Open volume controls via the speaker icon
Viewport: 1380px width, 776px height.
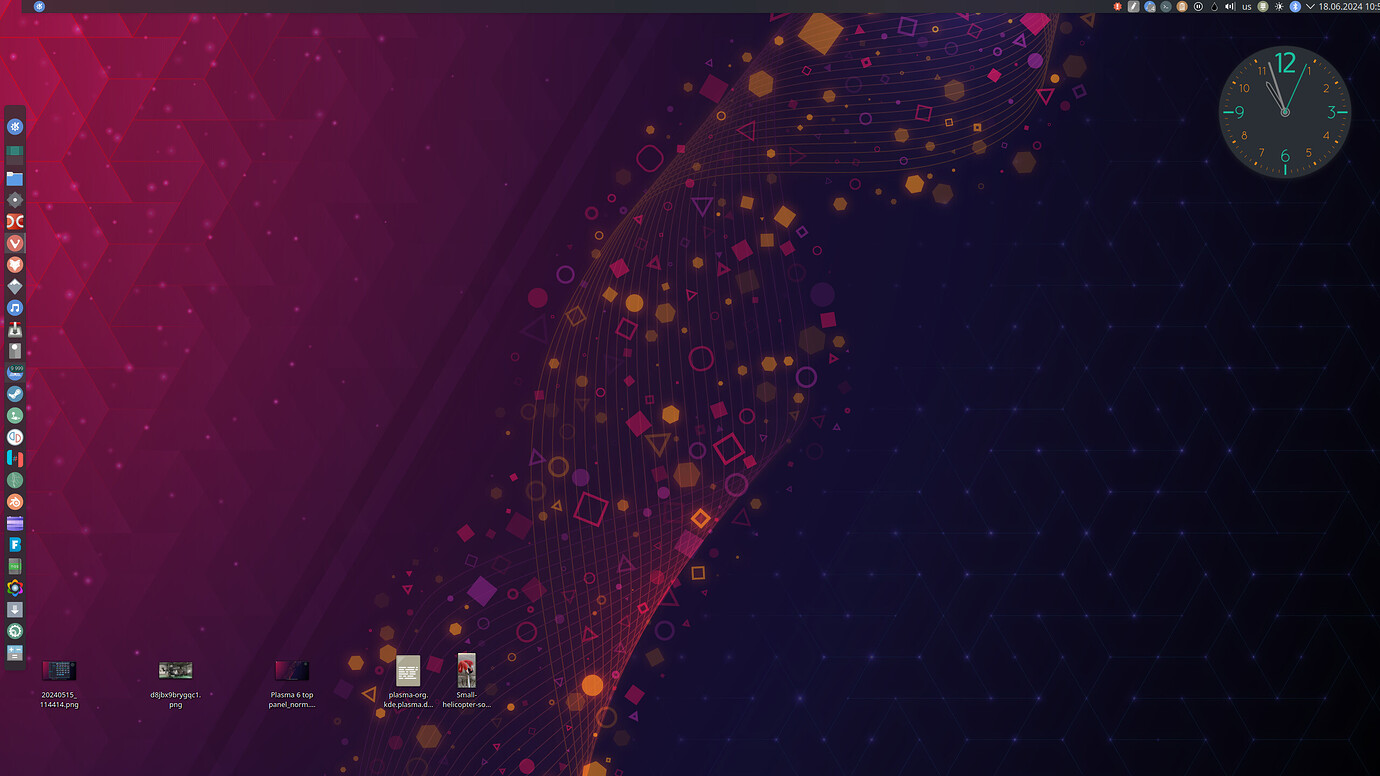tap(1229, 6)
